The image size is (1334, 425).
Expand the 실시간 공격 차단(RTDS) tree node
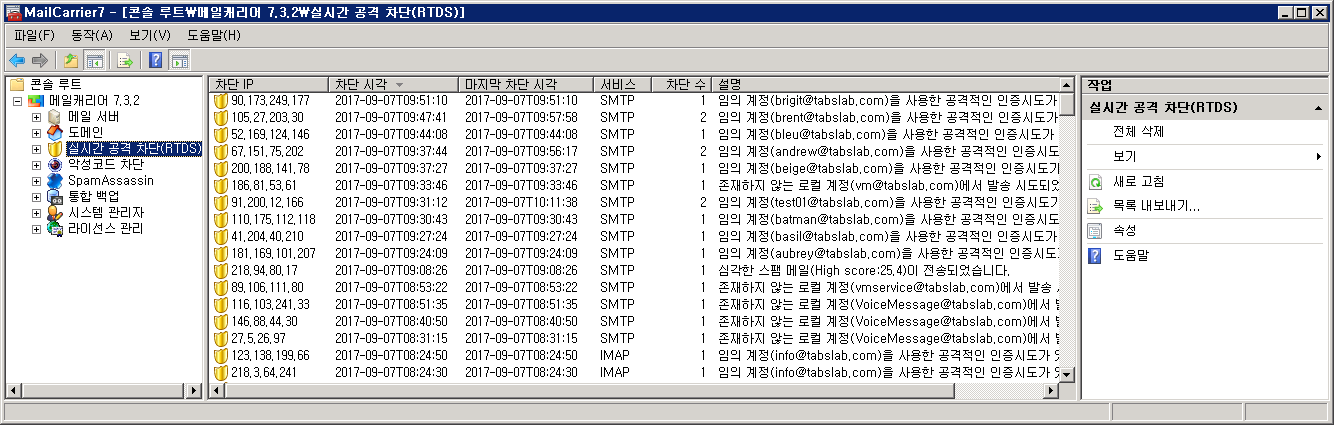point(37,149)
